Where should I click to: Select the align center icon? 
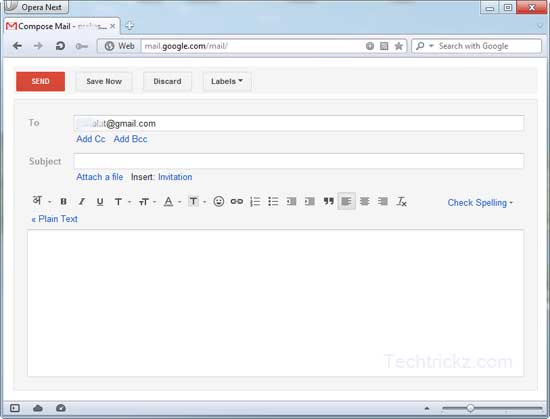click(365, 202)
